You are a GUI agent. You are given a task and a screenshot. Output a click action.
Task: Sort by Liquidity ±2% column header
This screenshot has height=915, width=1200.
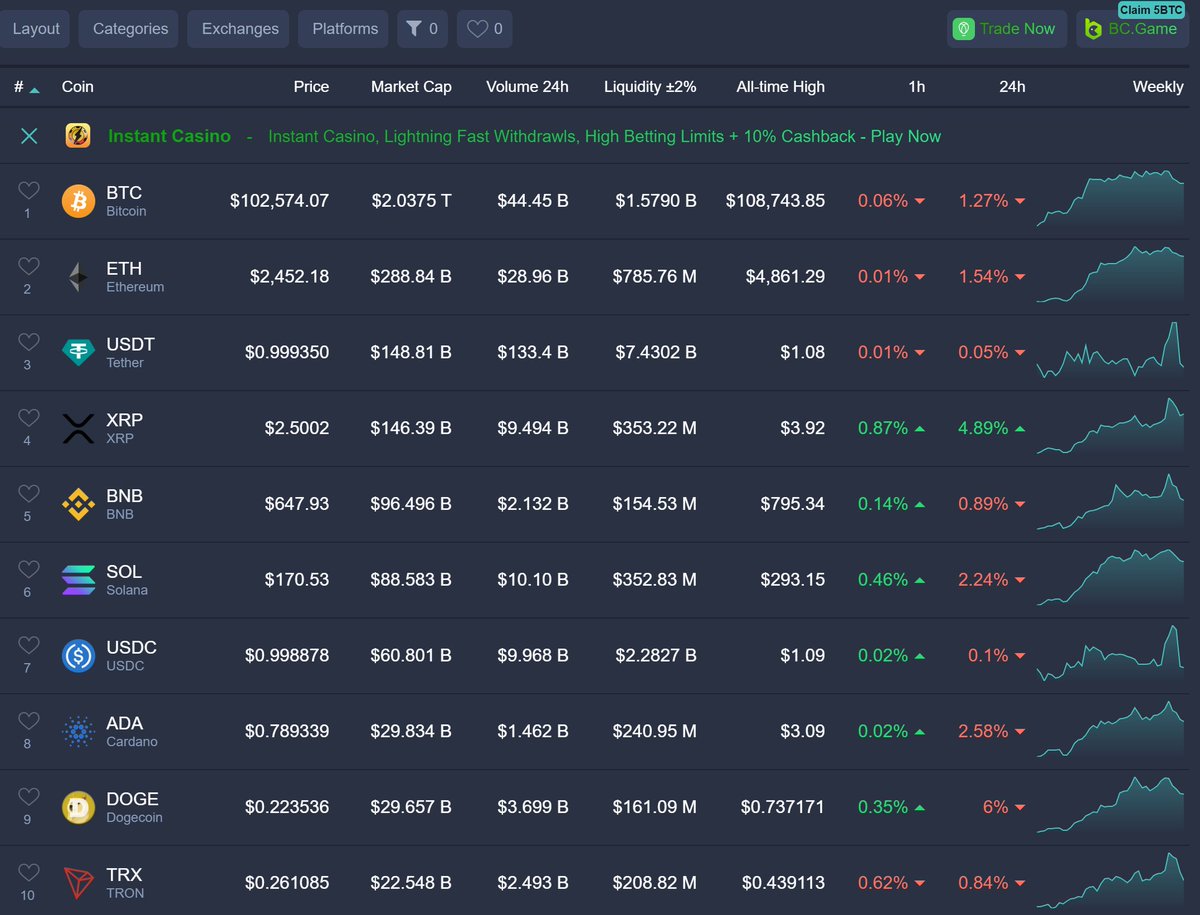point(650,87)
